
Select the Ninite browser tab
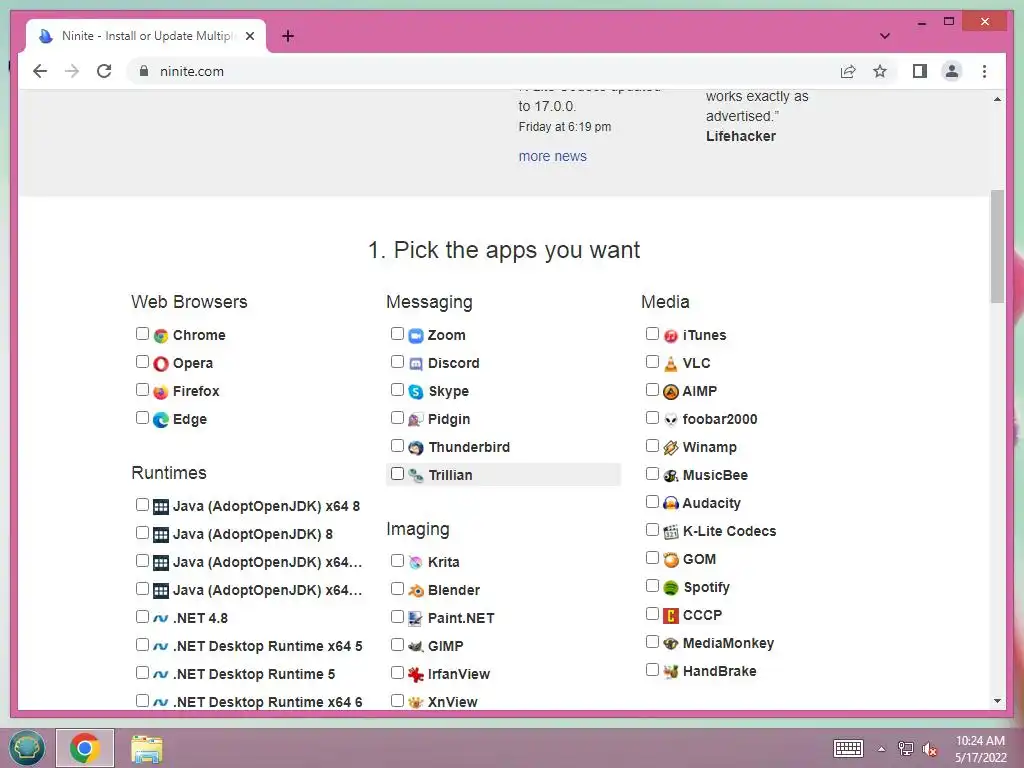point(146,36)
